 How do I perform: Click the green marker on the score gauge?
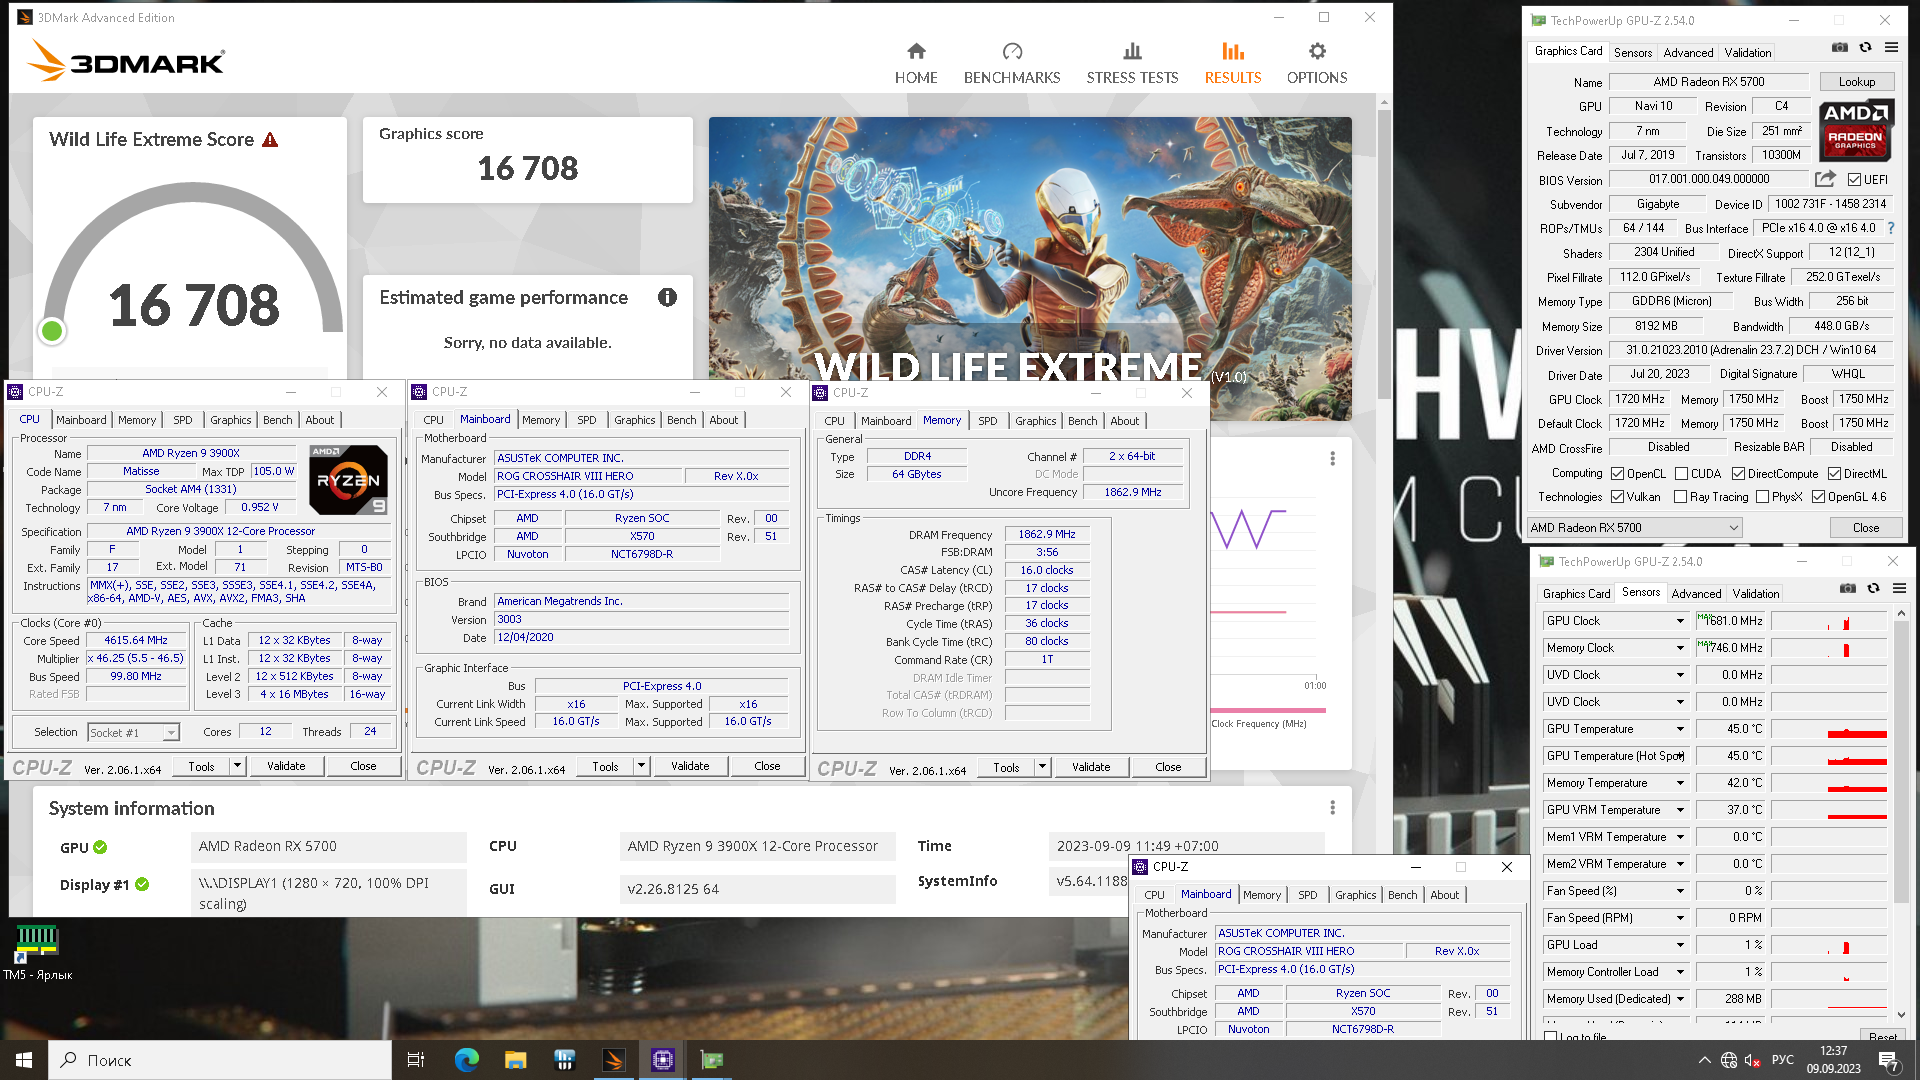pyautogui.click(x=52, y=331)
